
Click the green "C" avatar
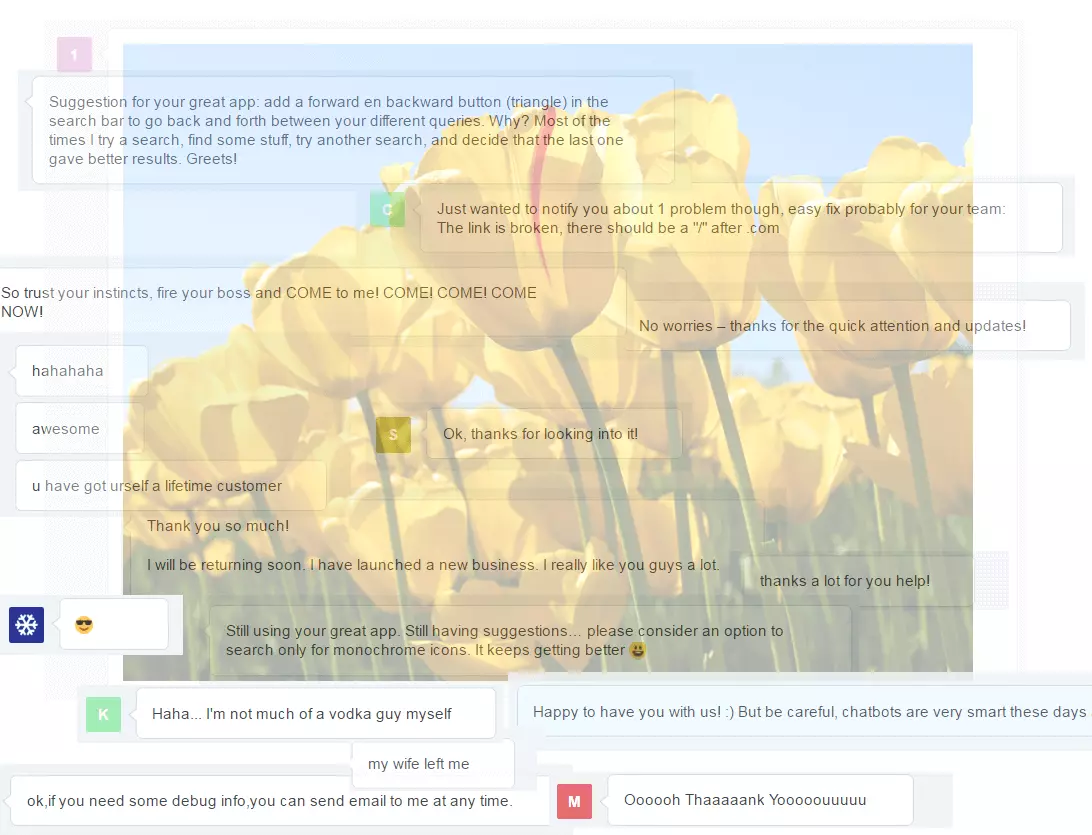387,209
